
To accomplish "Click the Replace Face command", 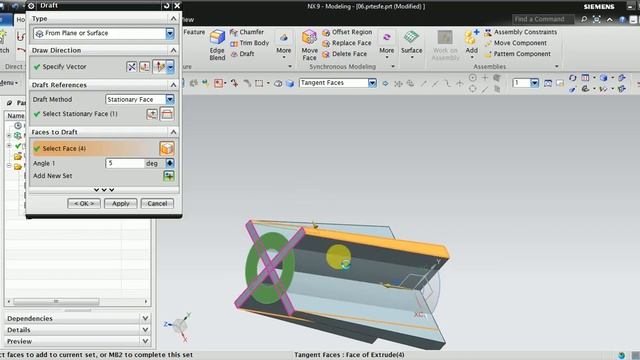I will click(x=347, y=43).
